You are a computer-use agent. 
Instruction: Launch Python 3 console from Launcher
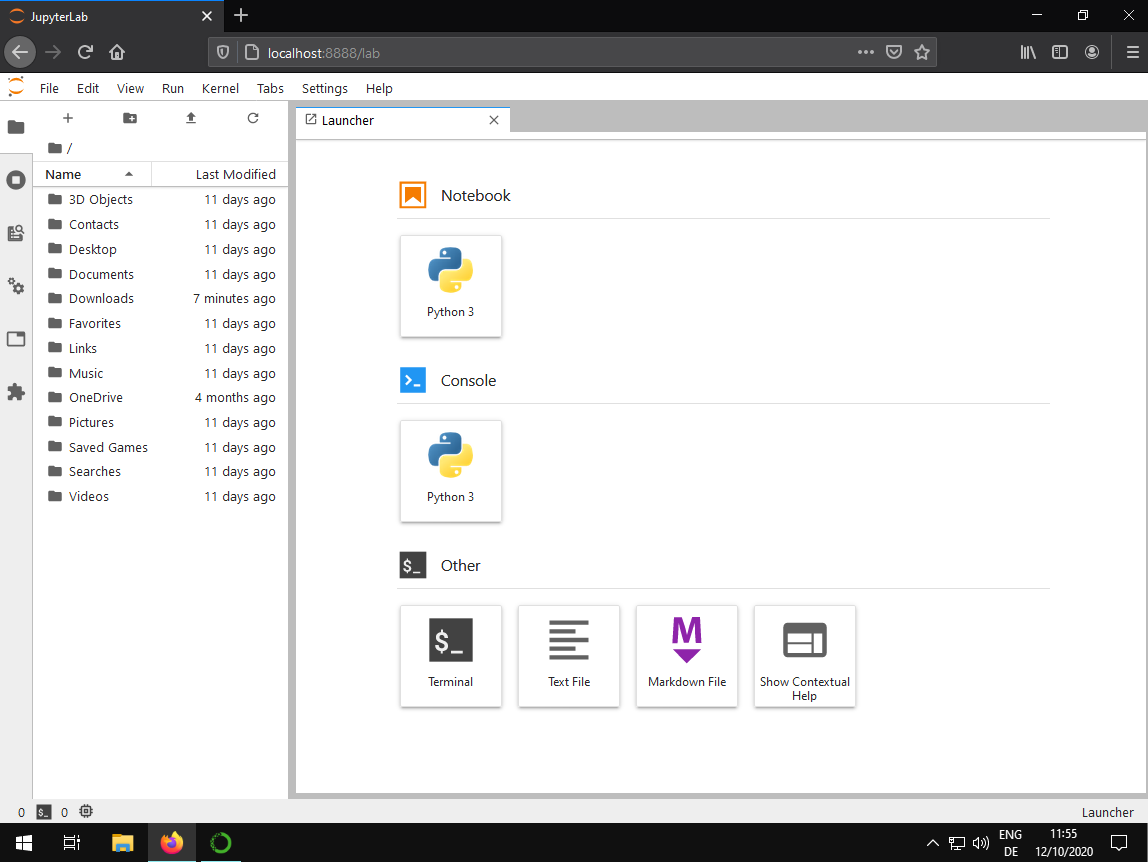(x=451, y=470)
